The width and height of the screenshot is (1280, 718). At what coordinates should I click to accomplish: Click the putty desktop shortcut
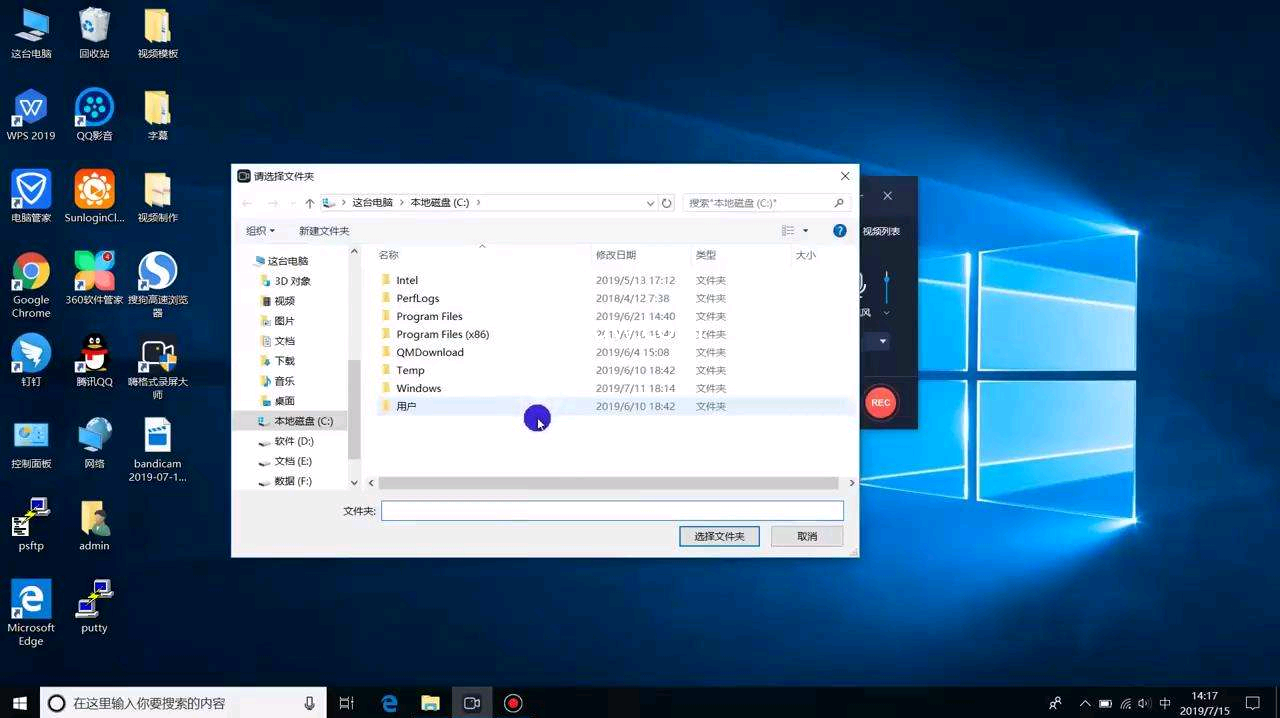coord(94,606)
